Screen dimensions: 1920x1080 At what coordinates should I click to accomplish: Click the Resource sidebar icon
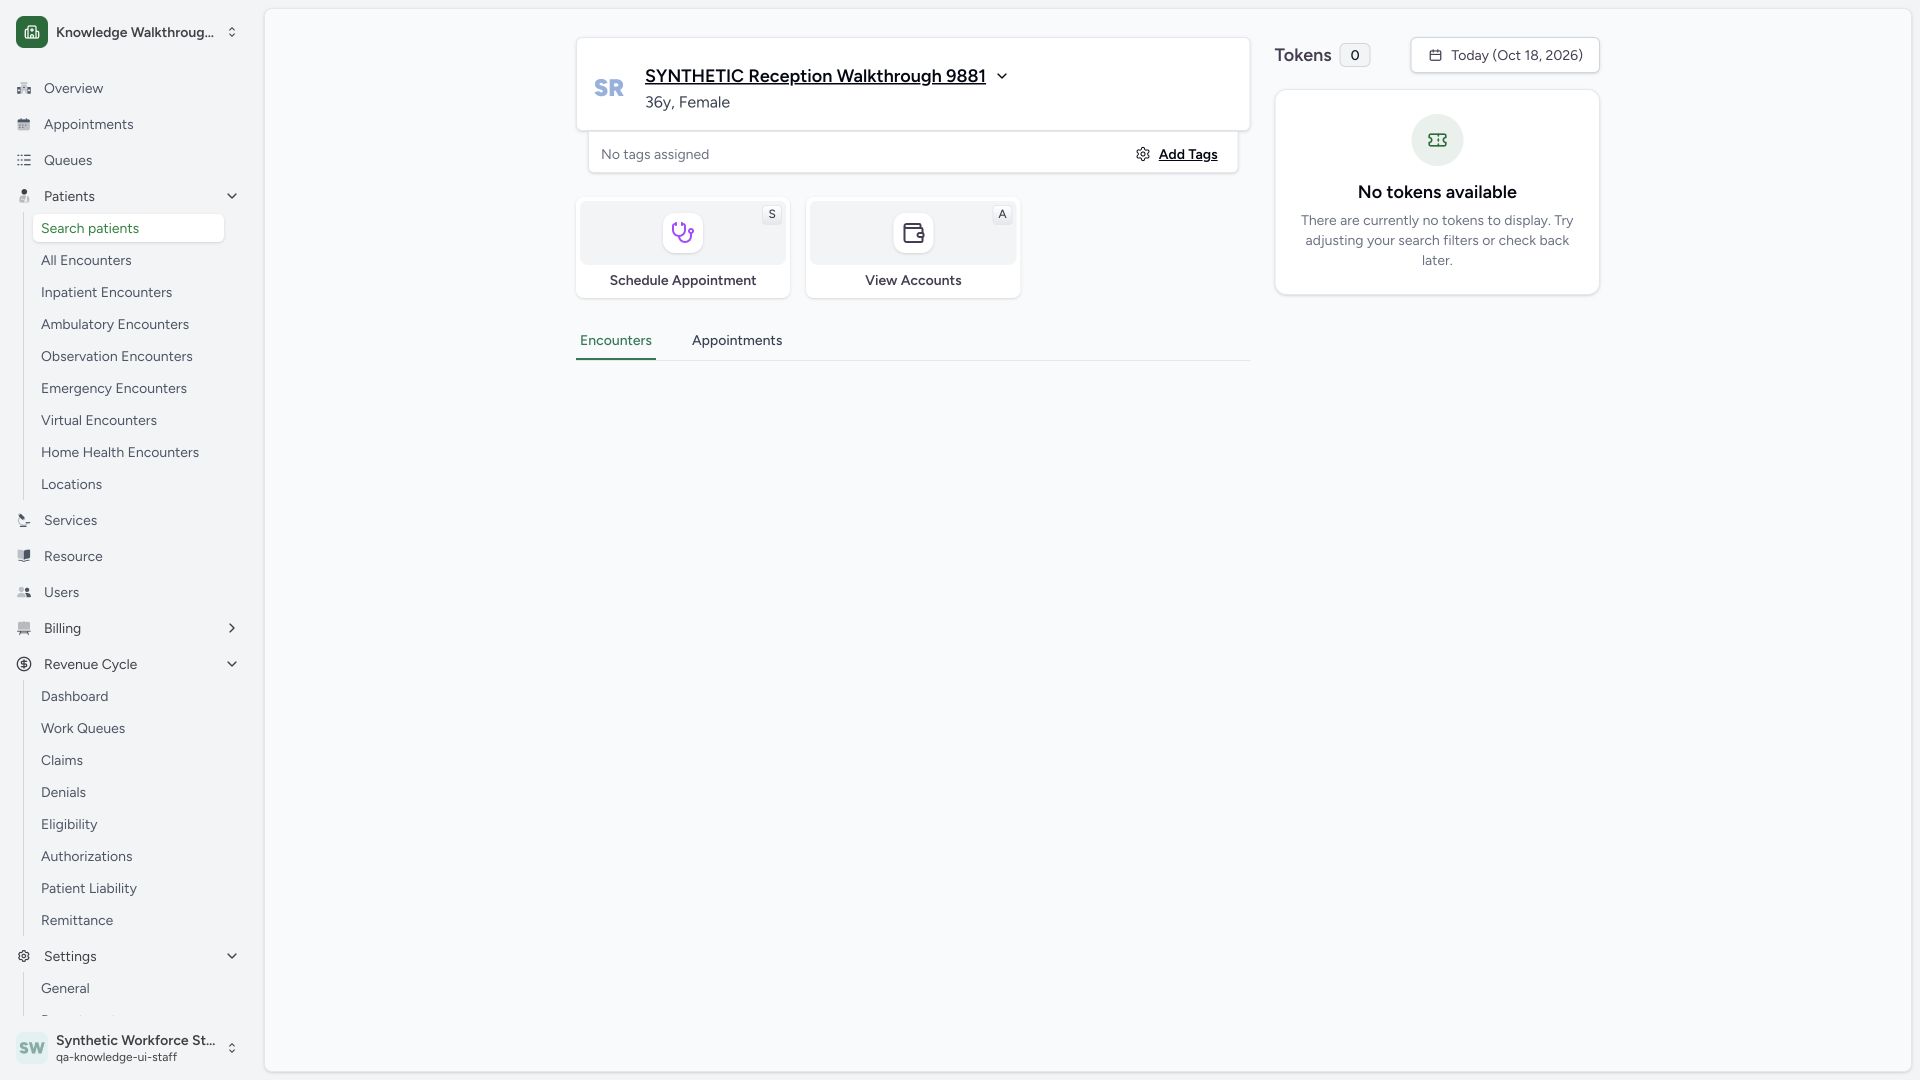[24, 556]
